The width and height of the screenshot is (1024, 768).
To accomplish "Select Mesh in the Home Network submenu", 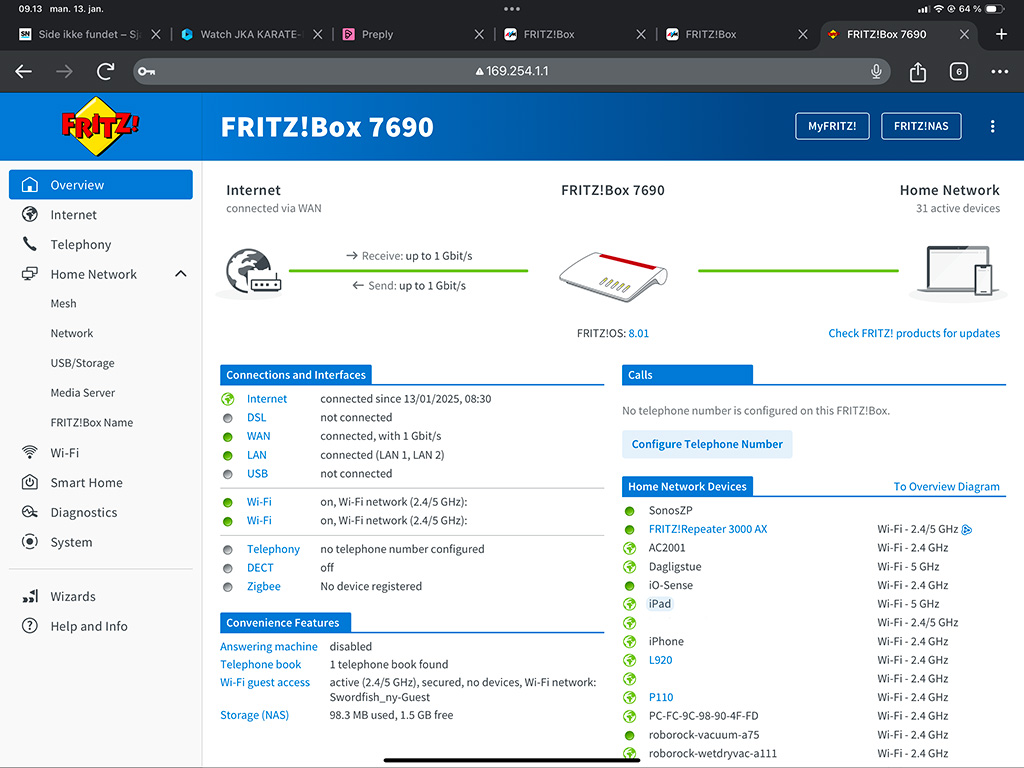I will tap(63, 304).
